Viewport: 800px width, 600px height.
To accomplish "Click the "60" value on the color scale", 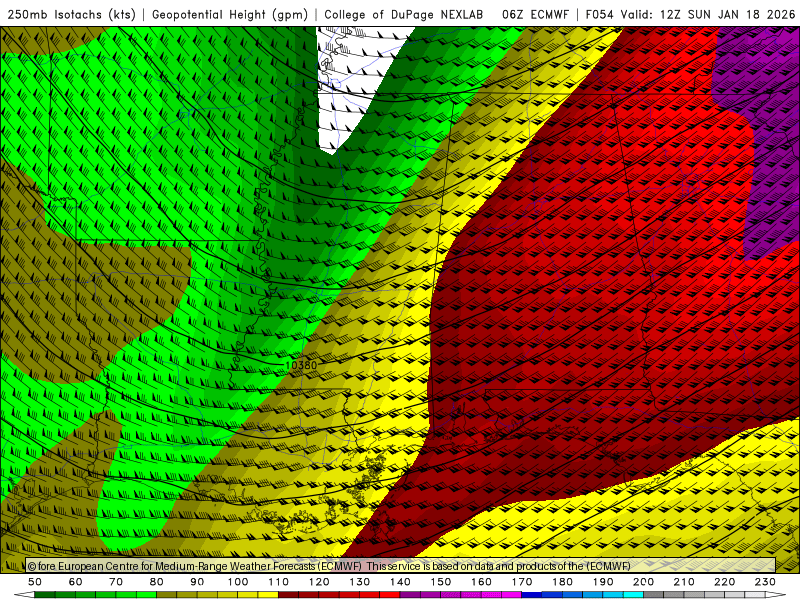I will click(75, 582).
